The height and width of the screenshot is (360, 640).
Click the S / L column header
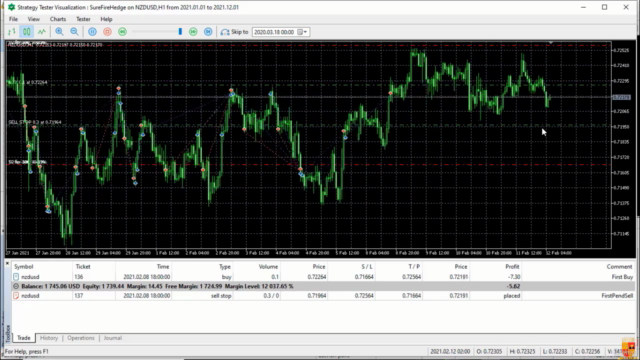[367, 267]
